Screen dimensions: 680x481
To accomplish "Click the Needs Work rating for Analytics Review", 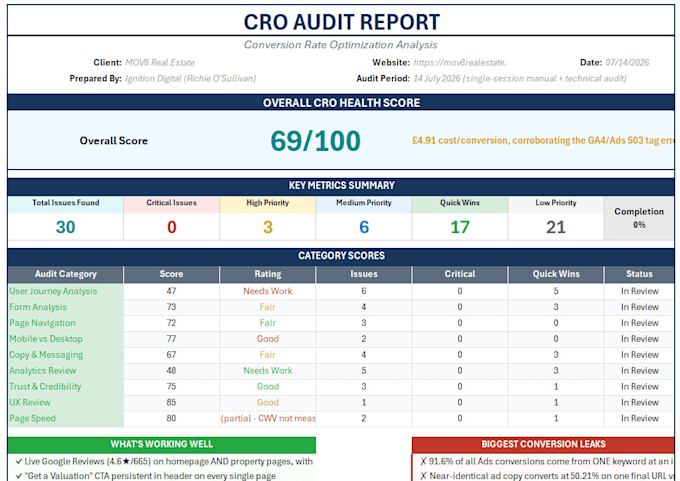I will point(268,371).
